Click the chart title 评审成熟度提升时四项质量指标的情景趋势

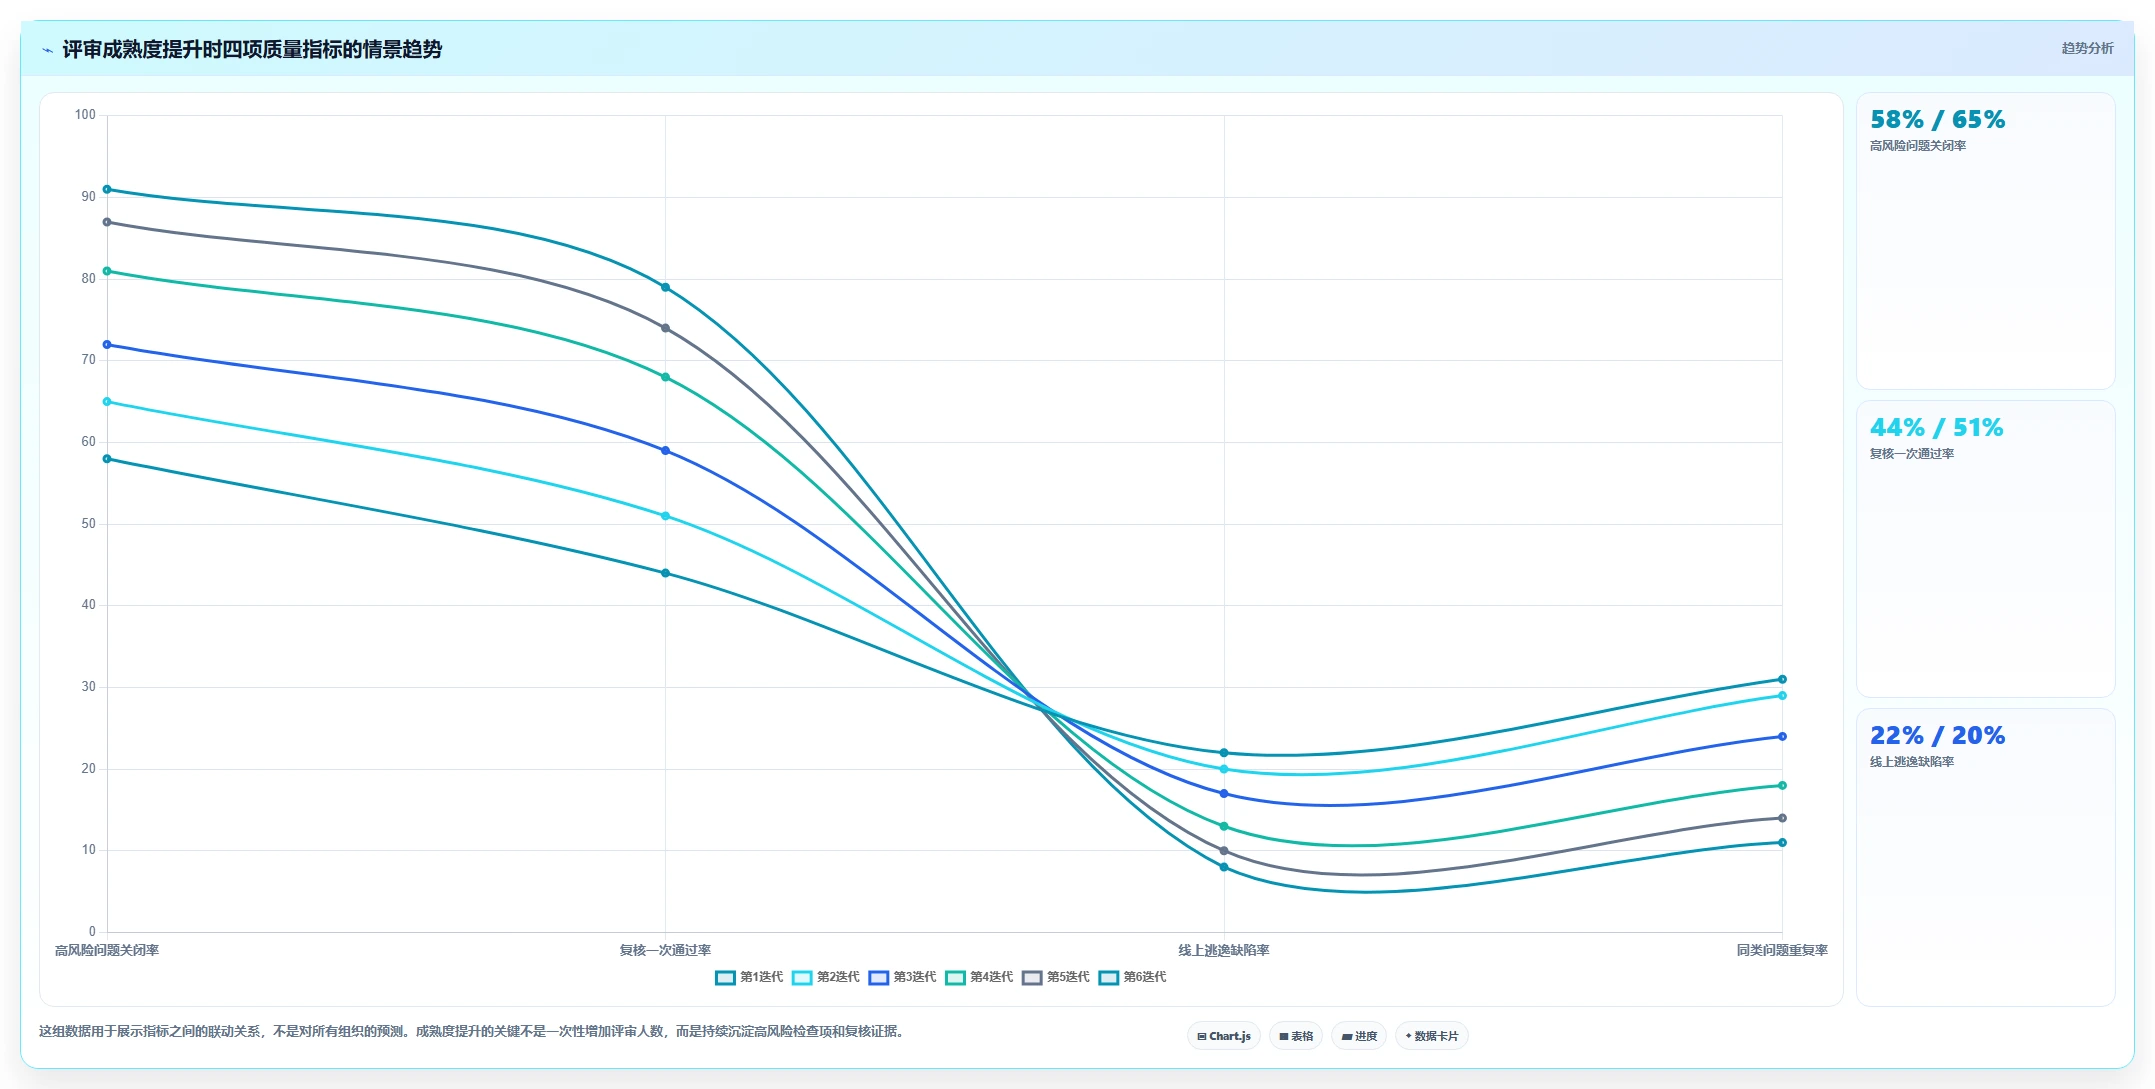tap(252, 49)
